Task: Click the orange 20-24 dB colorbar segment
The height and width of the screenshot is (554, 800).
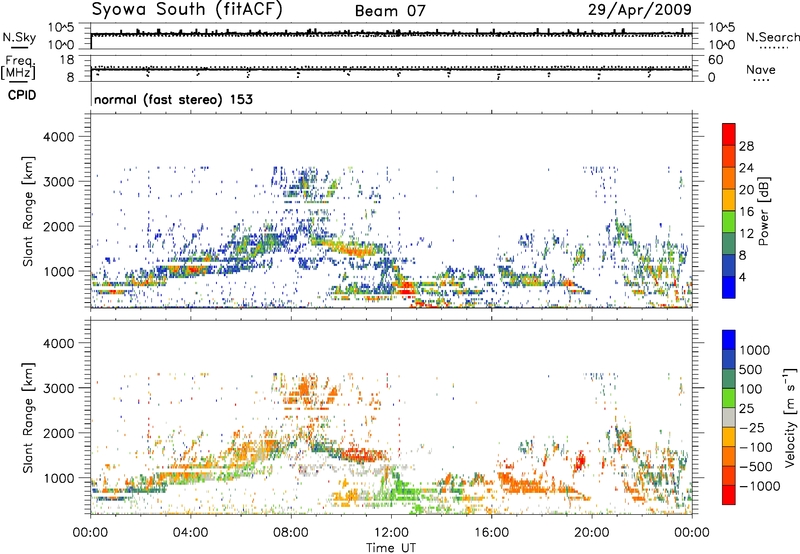Action: pyautogui.click(x=729, y=178)
